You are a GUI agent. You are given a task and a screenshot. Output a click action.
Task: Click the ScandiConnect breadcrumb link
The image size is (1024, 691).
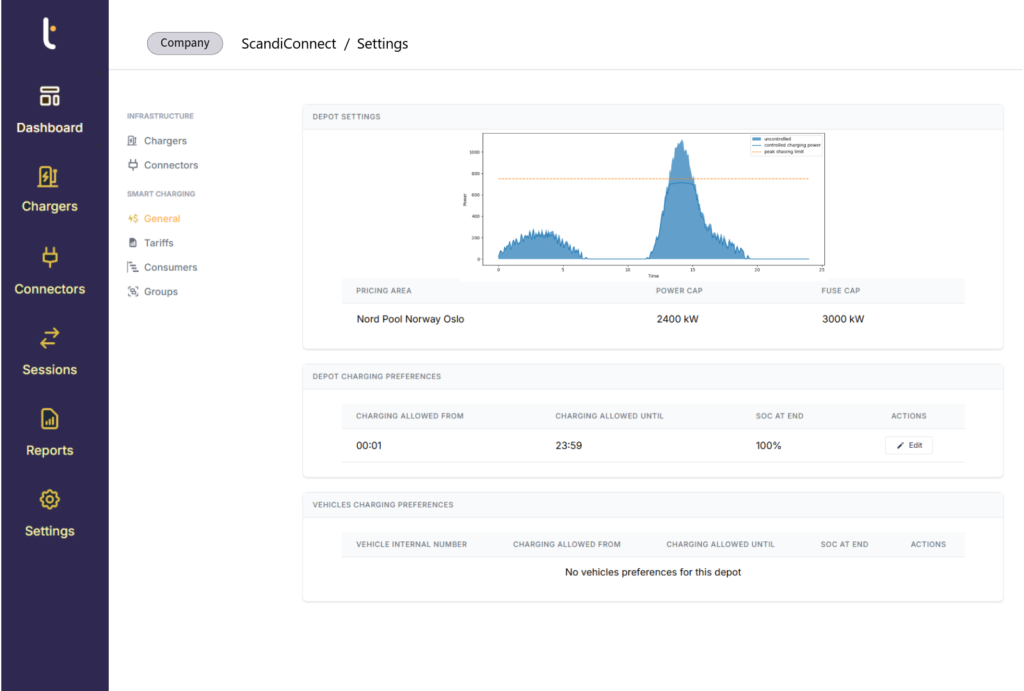(289, 44)
